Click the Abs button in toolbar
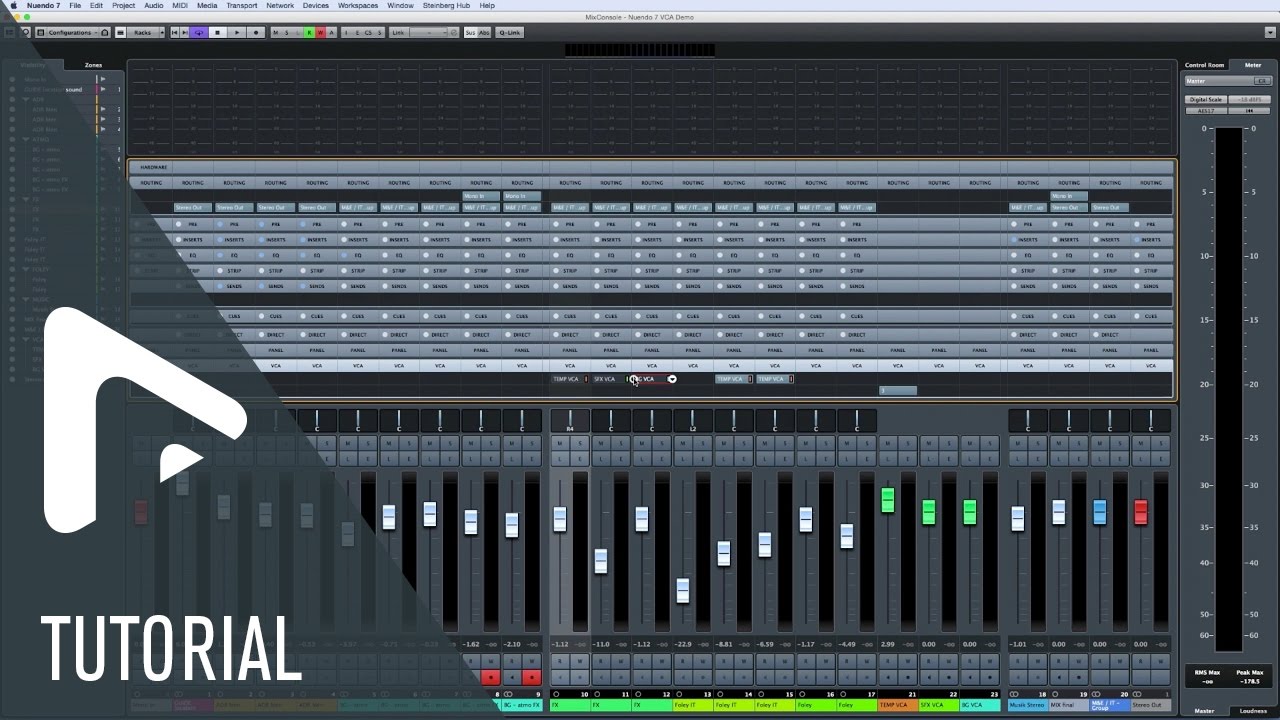Image resolution: width=1280 pixels, height=720 pixels. [x=485, y=33]
